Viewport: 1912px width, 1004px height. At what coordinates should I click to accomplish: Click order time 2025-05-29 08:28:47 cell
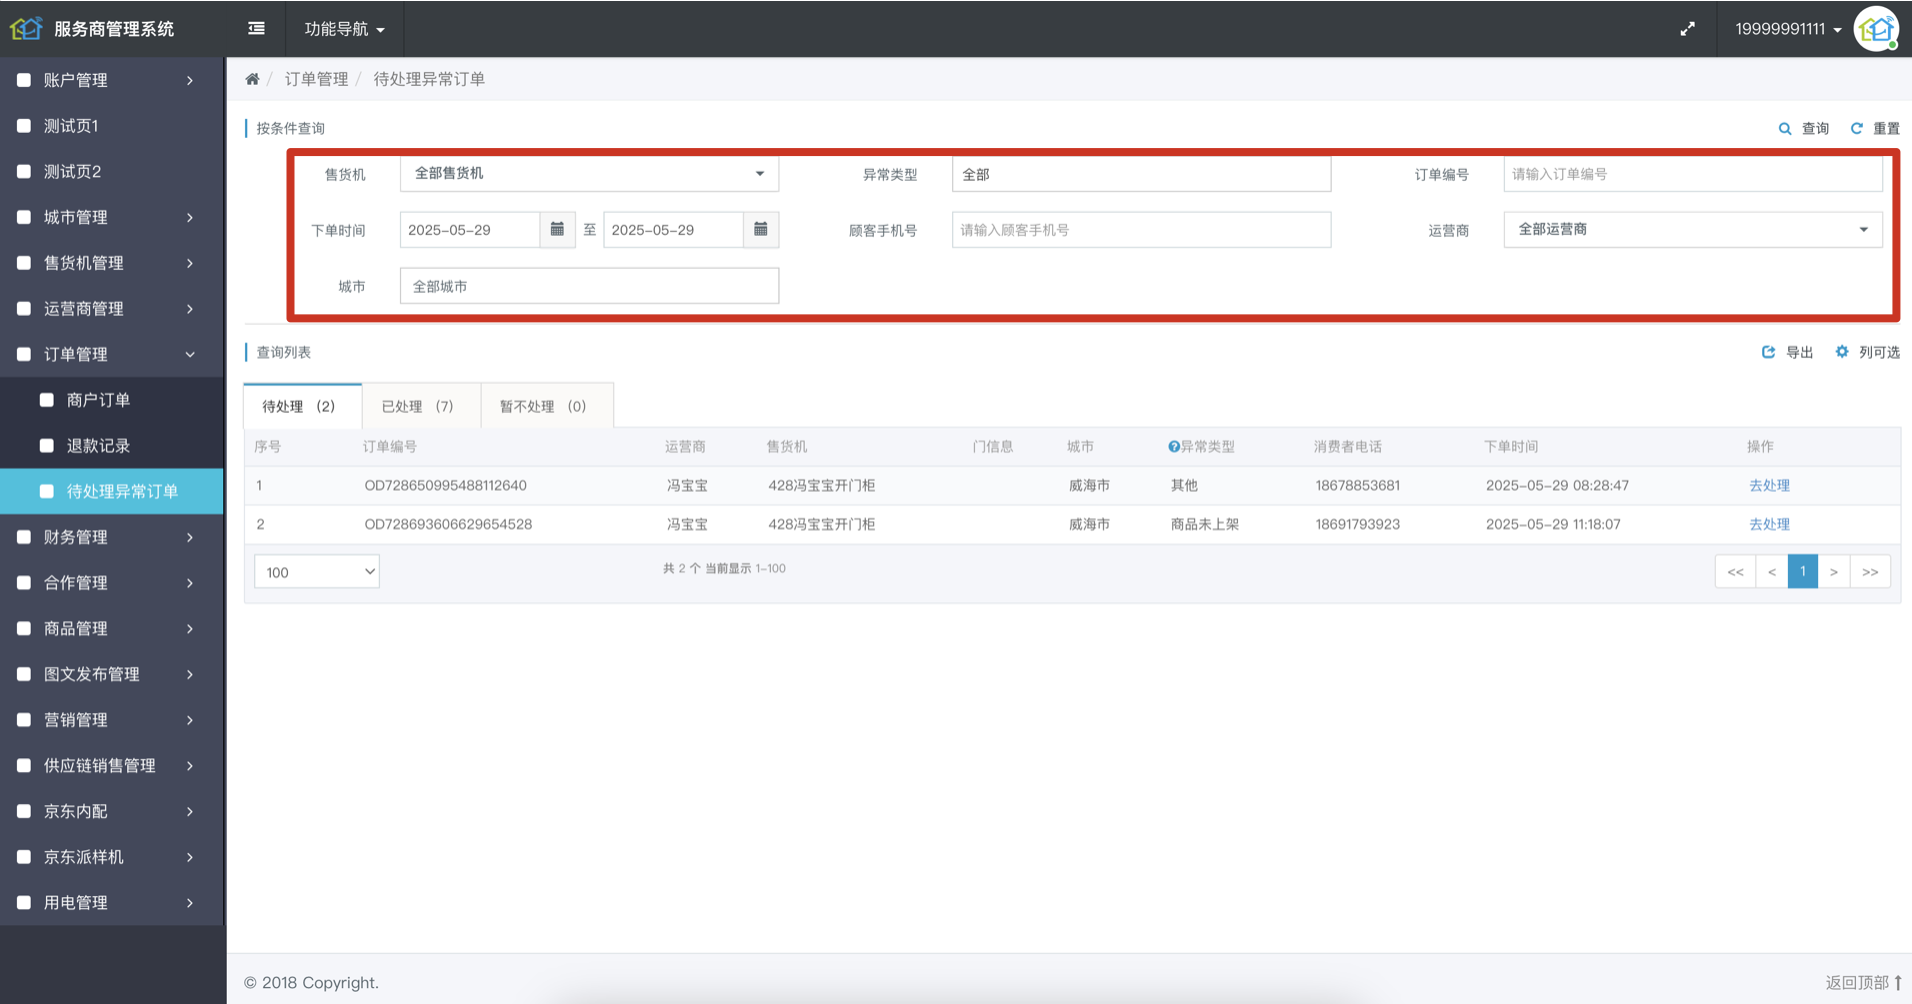coord(1557,485)
